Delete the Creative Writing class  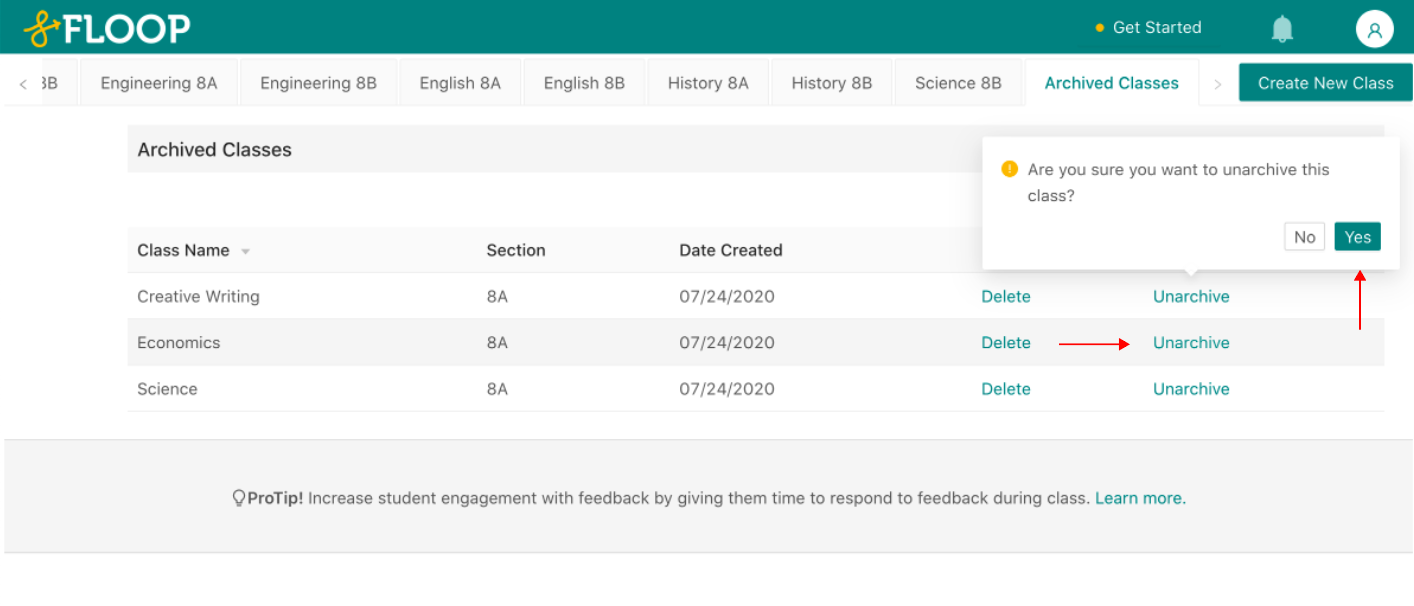[1006, 297]
